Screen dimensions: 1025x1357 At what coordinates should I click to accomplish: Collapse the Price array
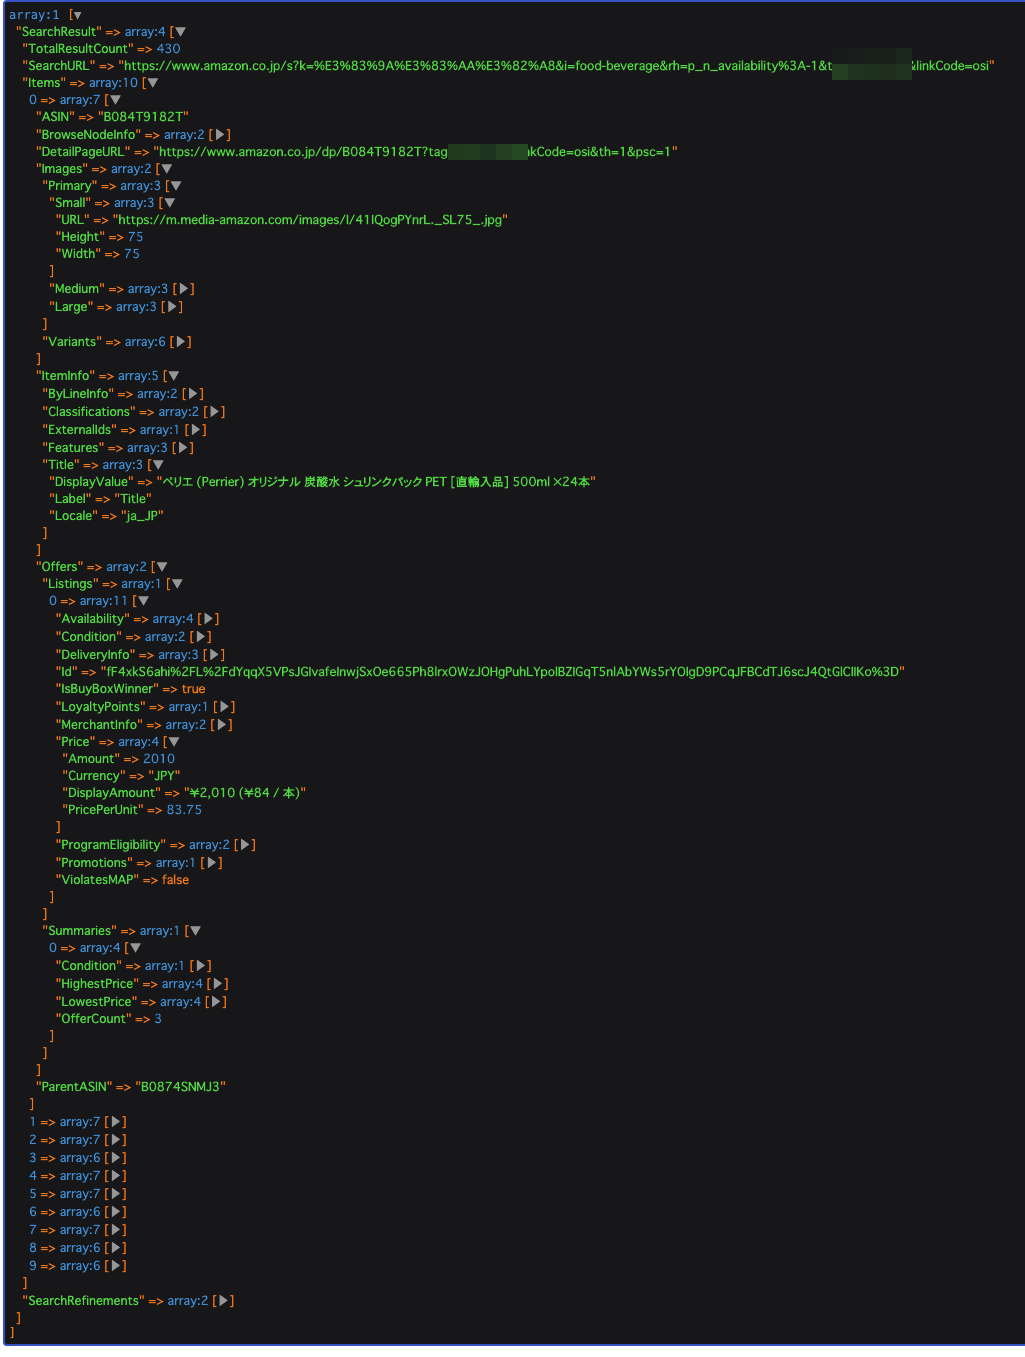point(174,742)
